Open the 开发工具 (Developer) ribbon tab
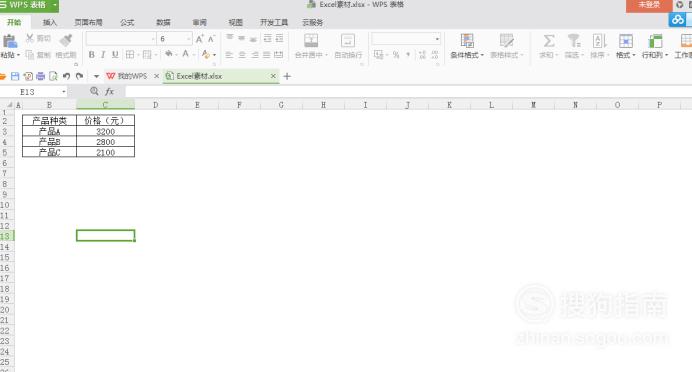 pos(274,23)
